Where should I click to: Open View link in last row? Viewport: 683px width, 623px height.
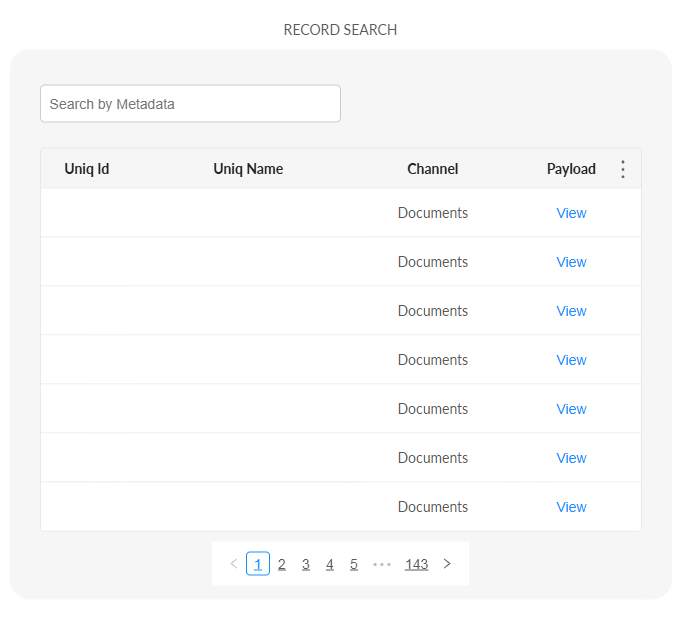coord(571,507)
